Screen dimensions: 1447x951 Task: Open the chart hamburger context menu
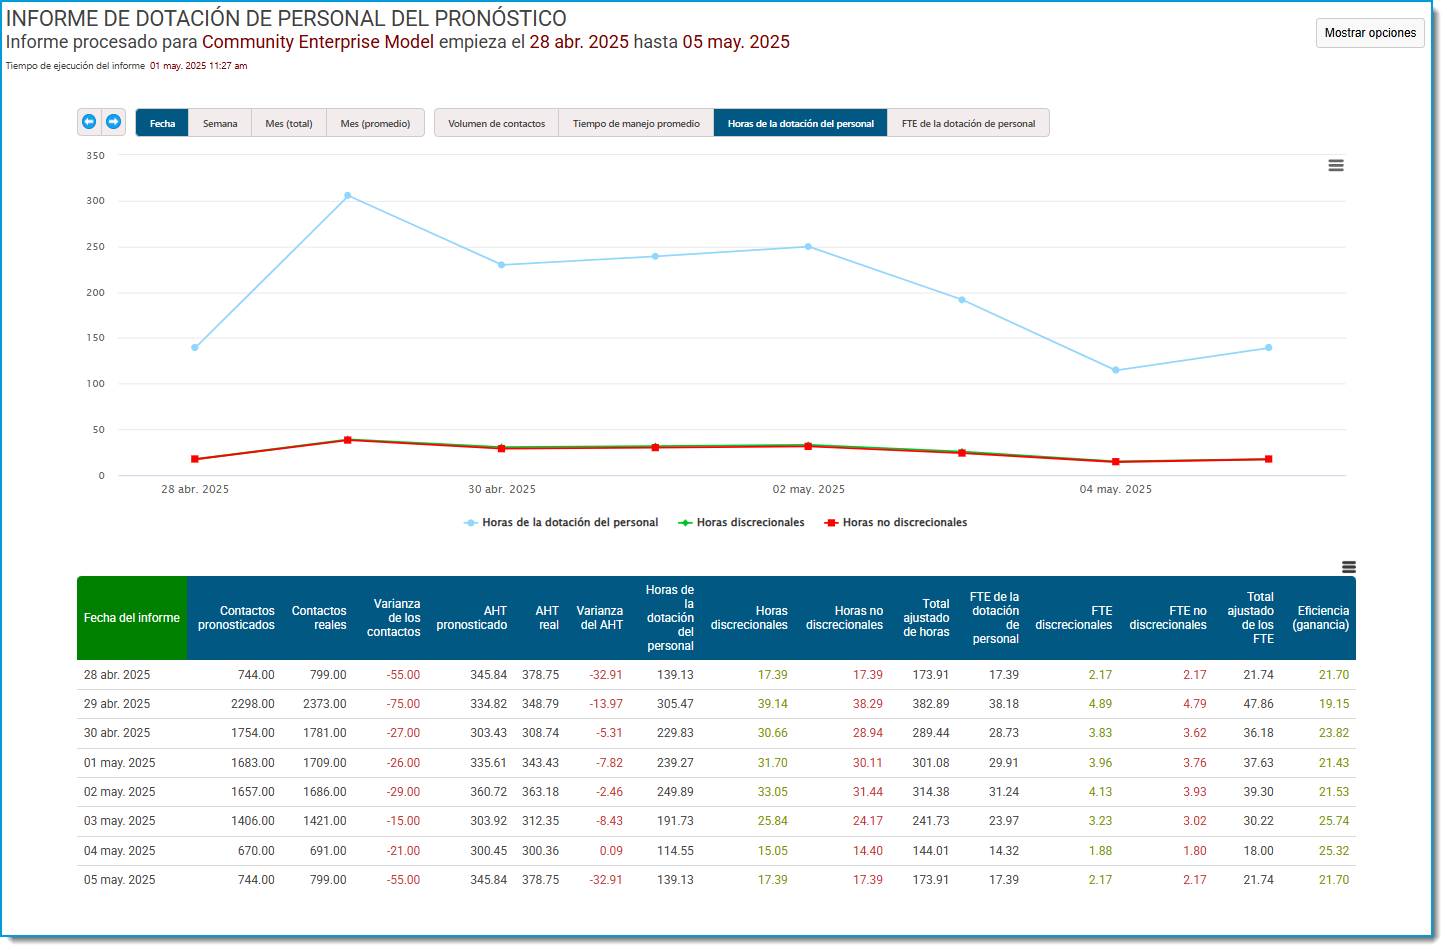click(x=1336, y=166)
